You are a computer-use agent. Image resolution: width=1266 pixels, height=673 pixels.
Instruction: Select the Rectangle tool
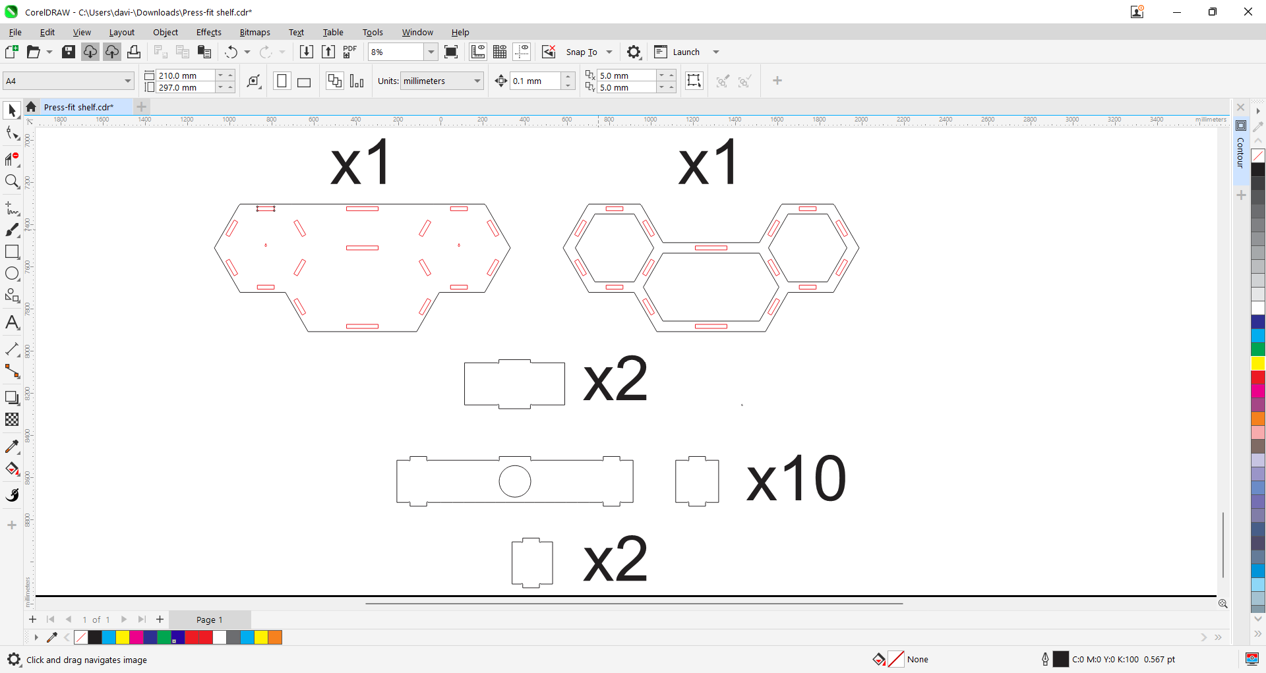(12, 252)
